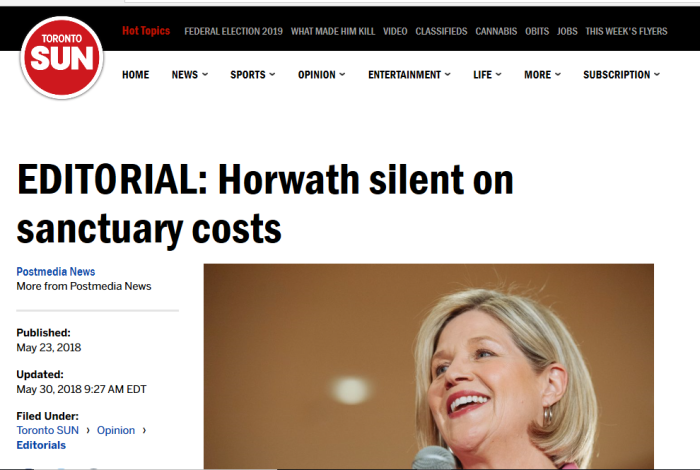Open Federal Election 2019 hot topic
Image resolution: width=700 pixels, height=470 pixels.
(233, 31)
